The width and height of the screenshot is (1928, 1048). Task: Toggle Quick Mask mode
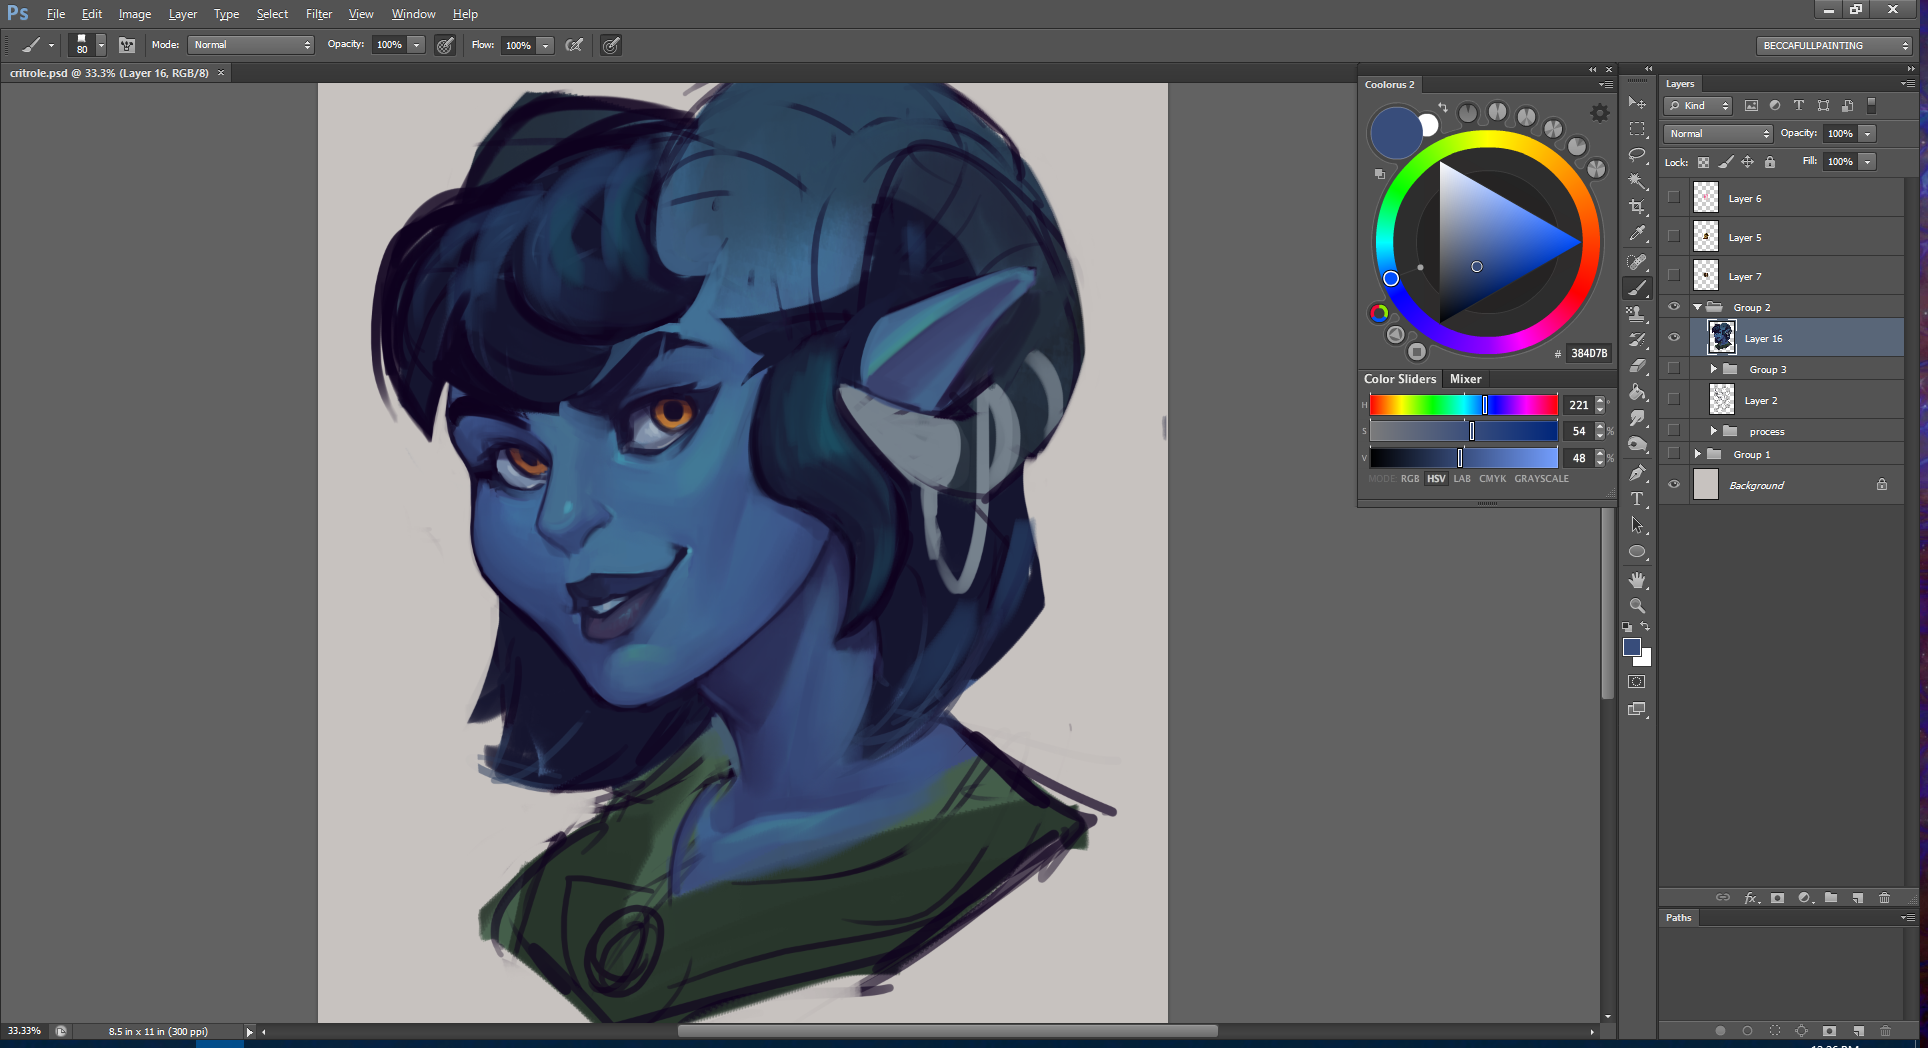[x=1636, y=682]
